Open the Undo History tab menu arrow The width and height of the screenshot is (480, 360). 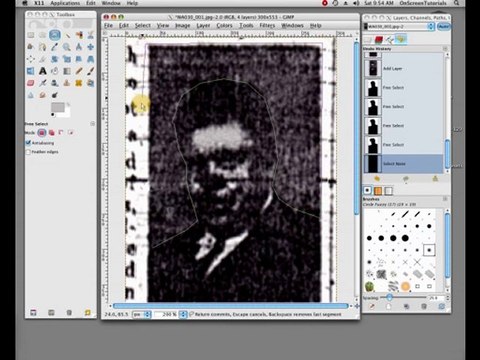[x=445, y=49]
